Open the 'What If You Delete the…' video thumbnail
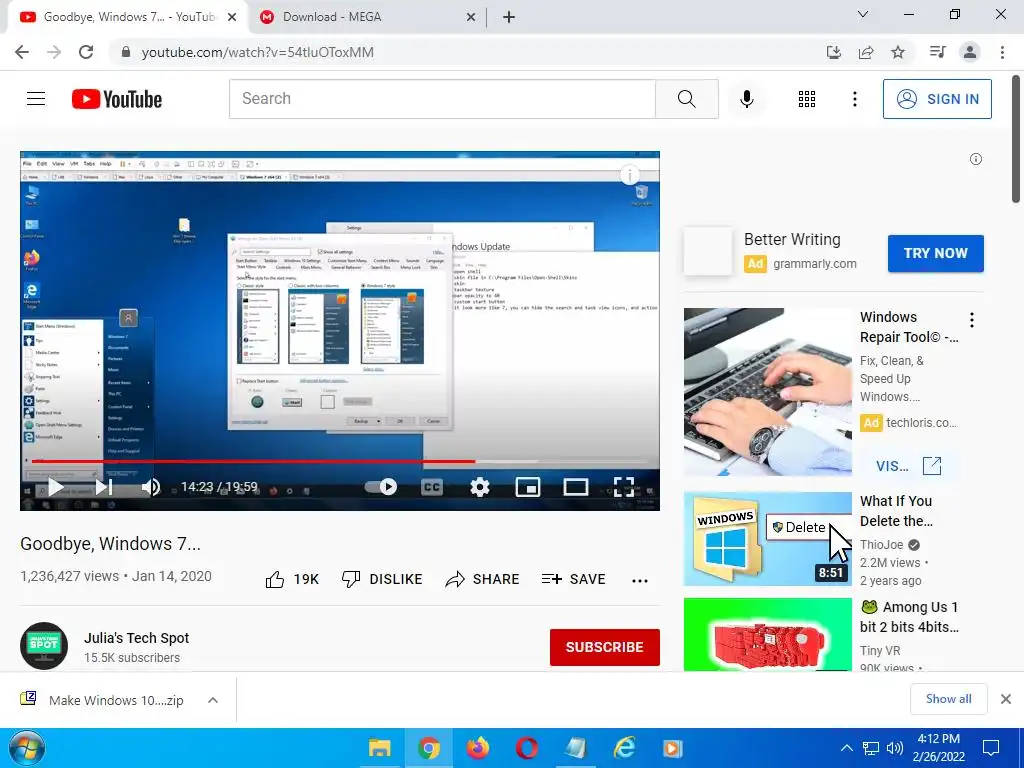The height and width of the screenshot is (768, 1024). point(767,539)
